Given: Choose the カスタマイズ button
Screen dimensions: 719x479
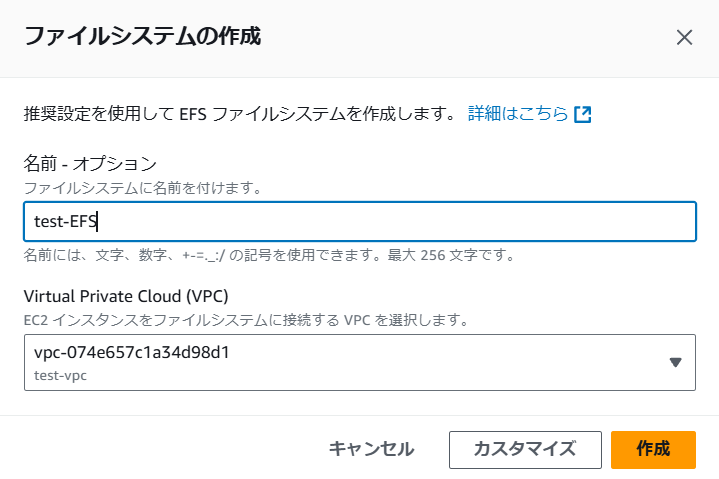Looking at the screenshot, I should pyautogui.click(x=525, y=450).
